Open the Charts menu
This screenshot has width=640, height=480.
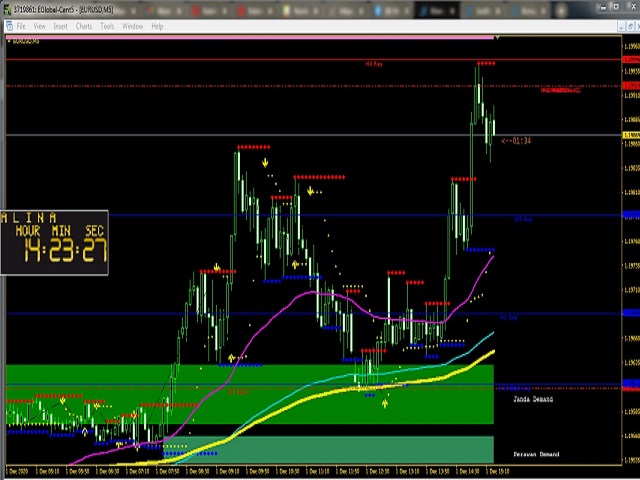pyautogui.click(x=84, y=27)
